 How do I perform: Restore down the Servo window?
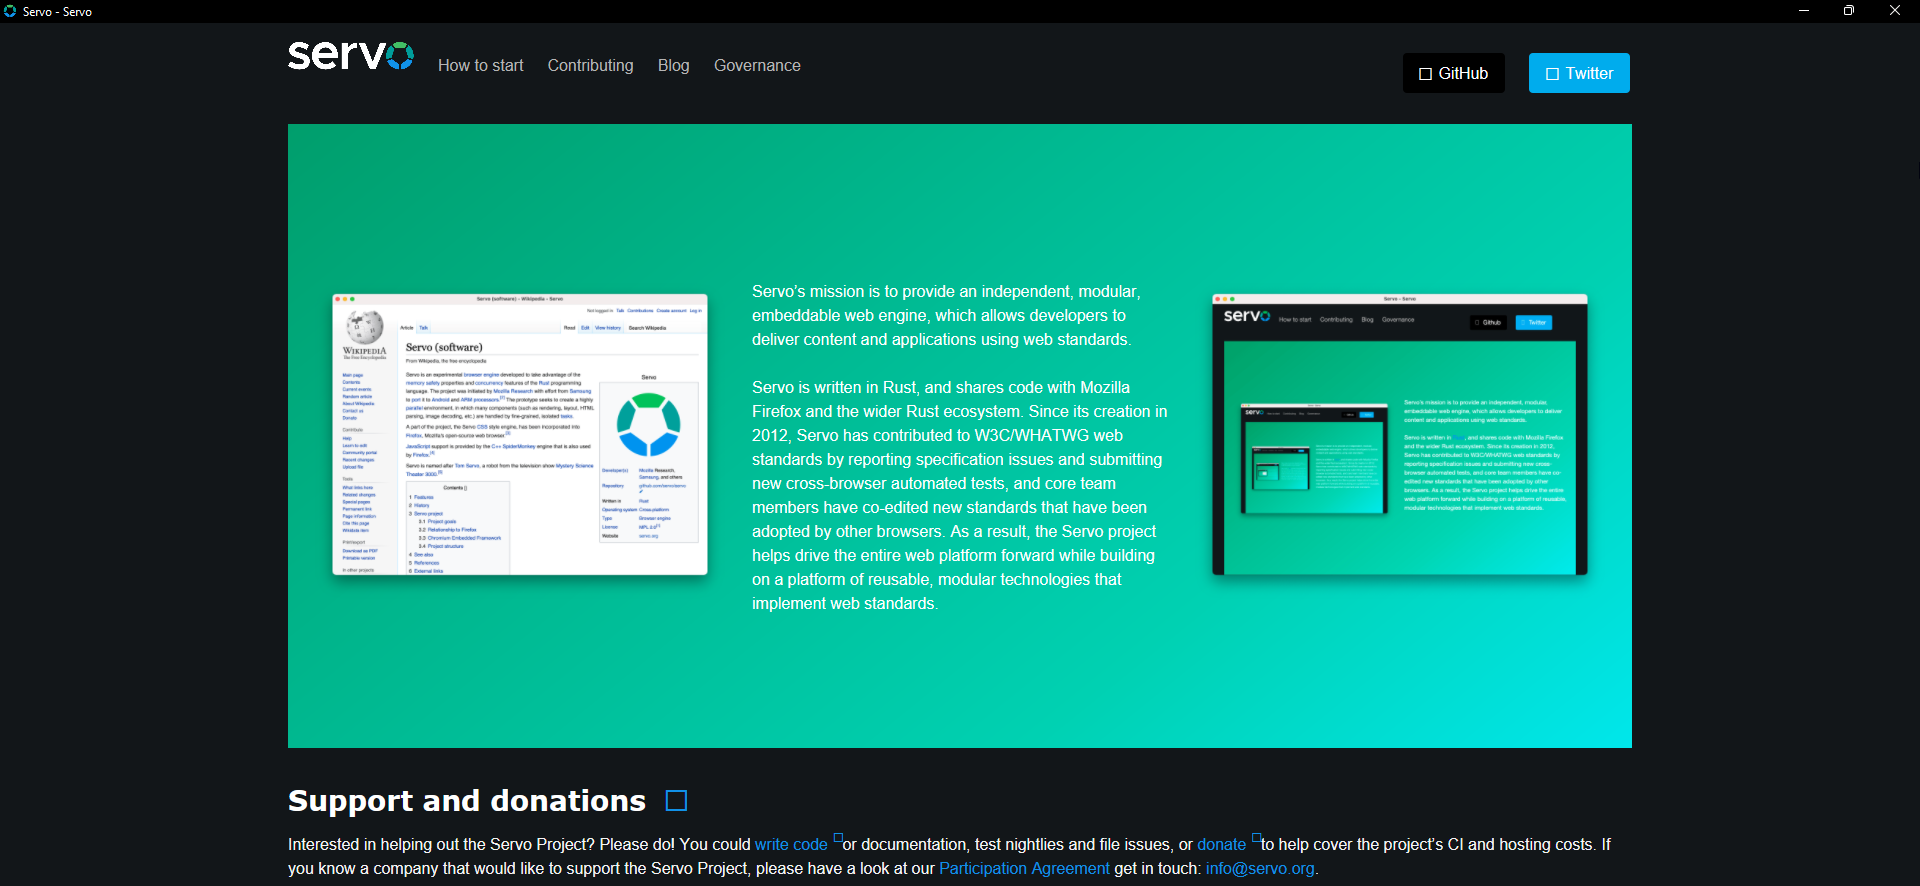pos(1849,11)
